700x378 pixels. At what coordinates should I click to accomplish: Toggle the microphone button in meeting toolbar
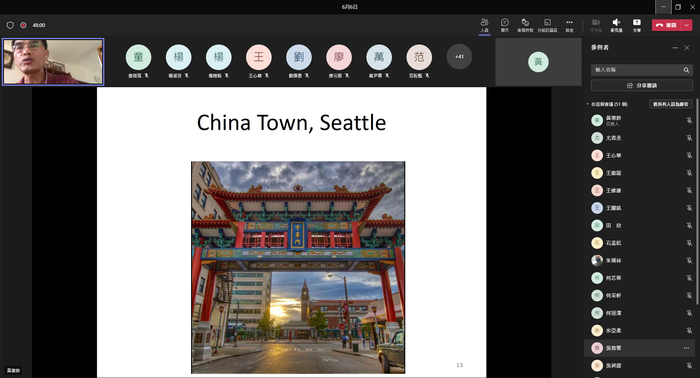[x=616, y=25]
